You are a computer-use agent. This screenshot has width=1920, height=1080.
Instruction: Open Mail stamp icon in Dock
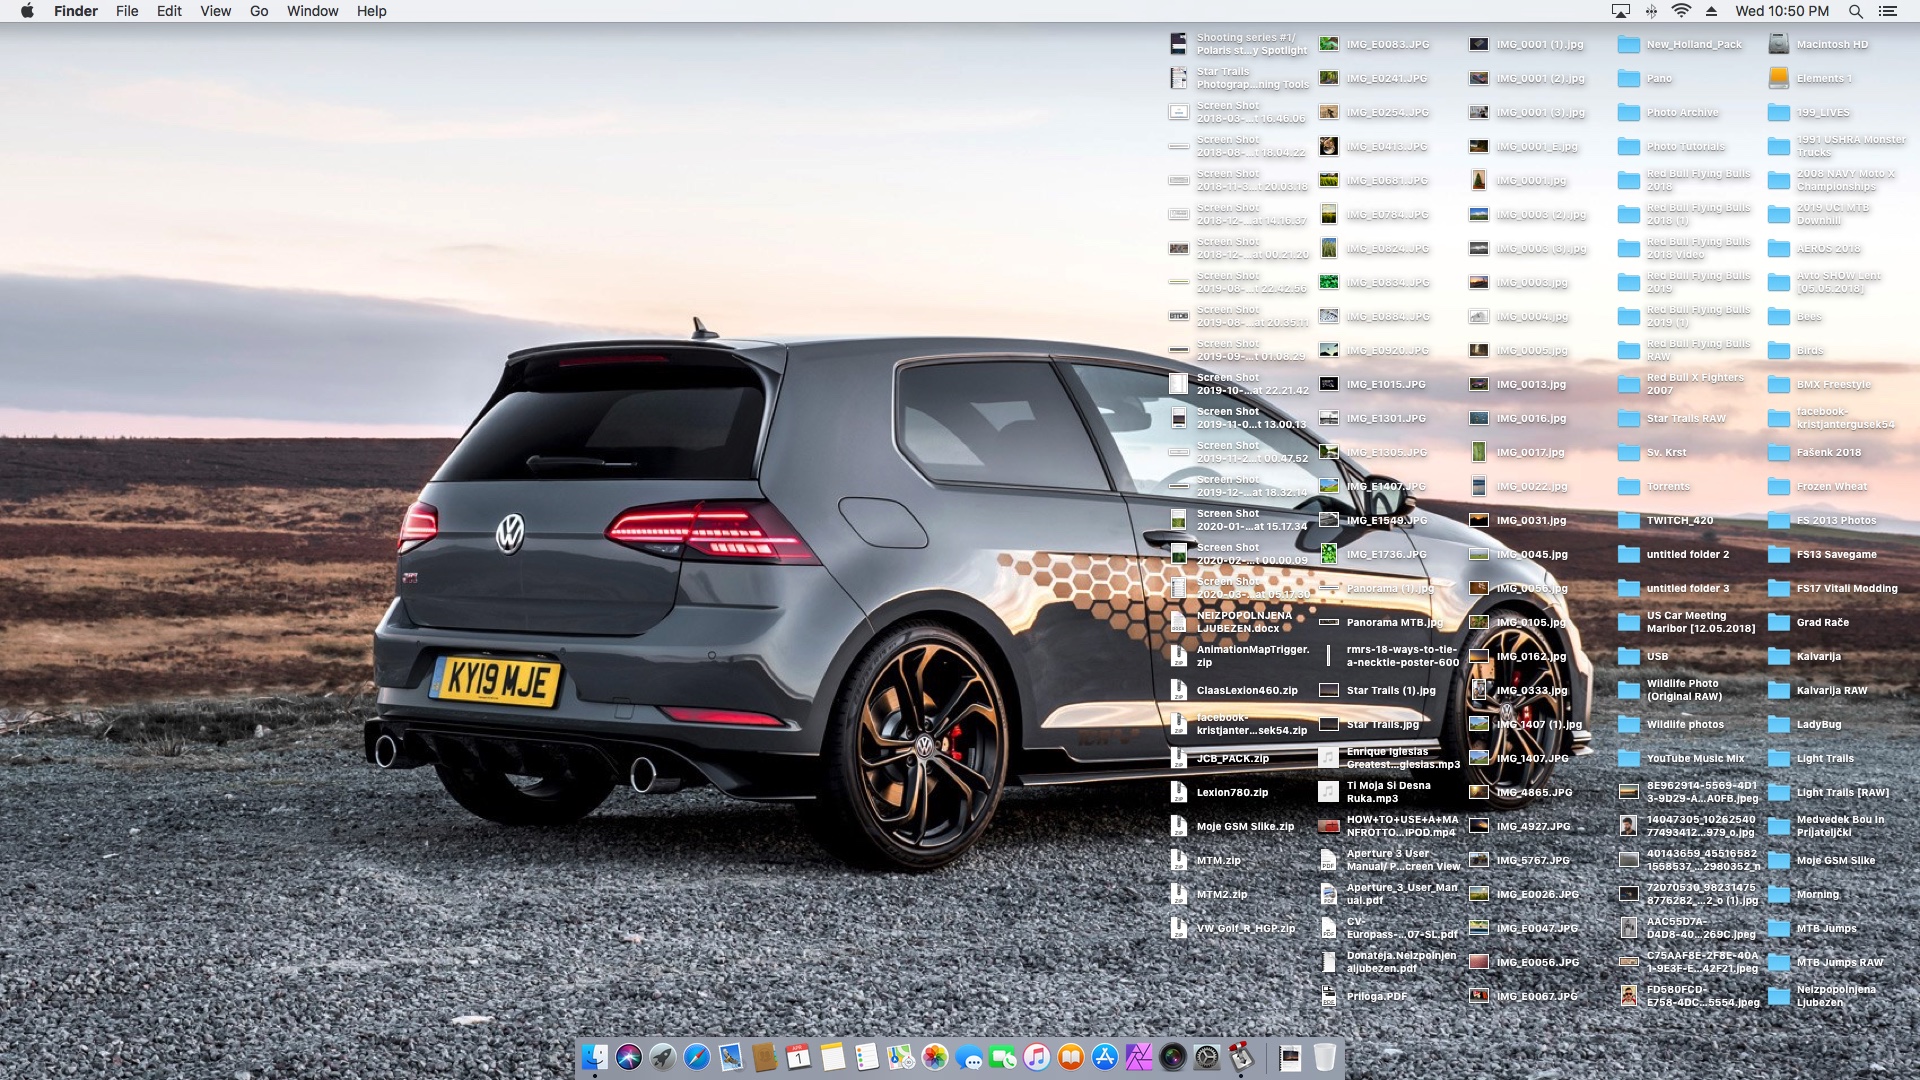pyautogui.click(x=731, y=1057)
